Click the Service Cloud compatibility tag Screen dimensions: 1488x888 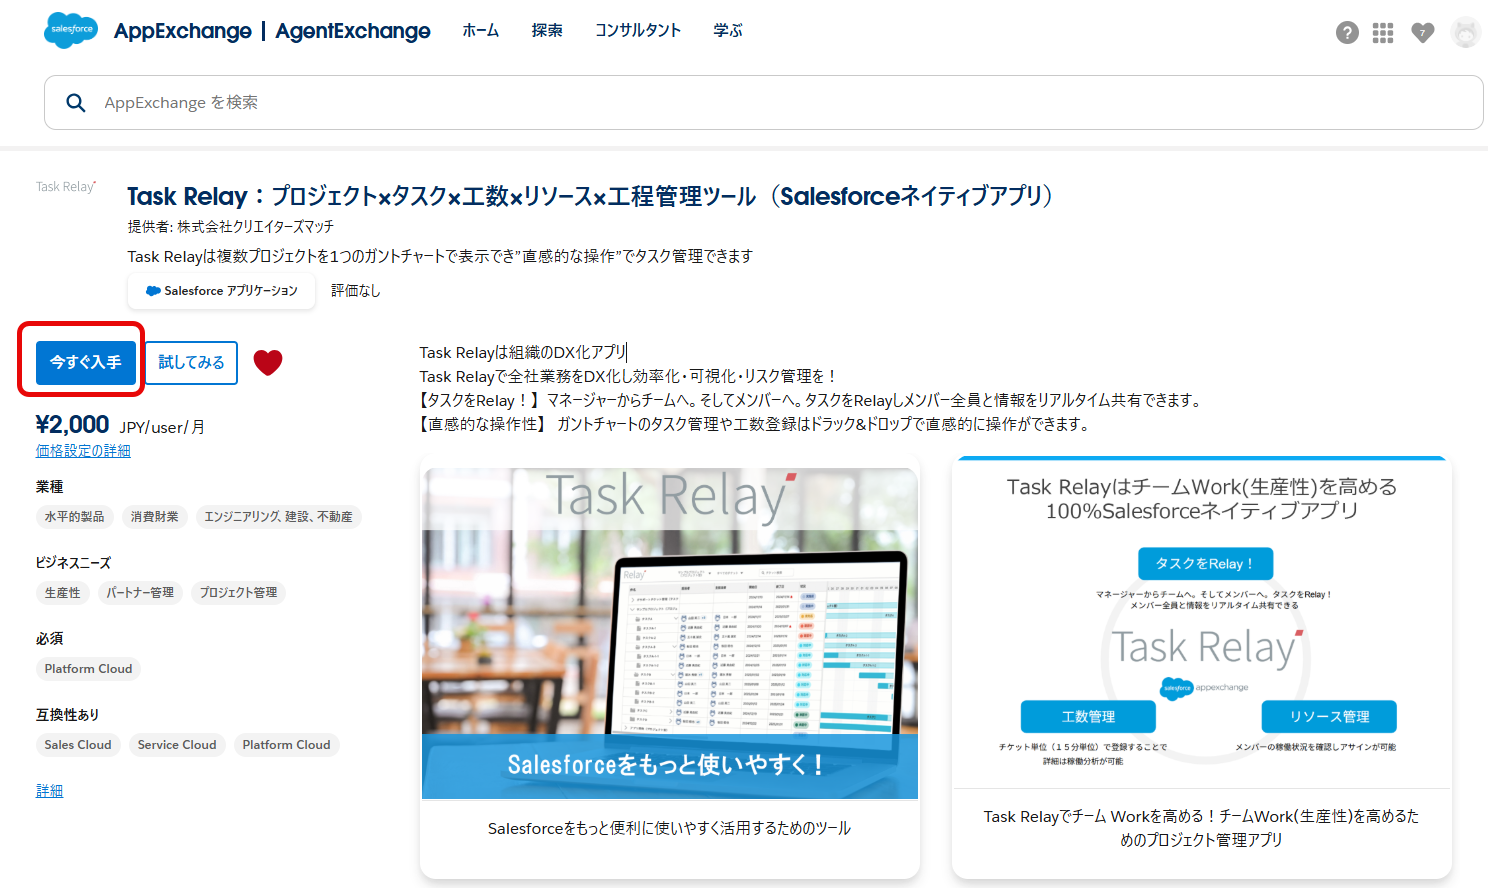coord(177,745)
